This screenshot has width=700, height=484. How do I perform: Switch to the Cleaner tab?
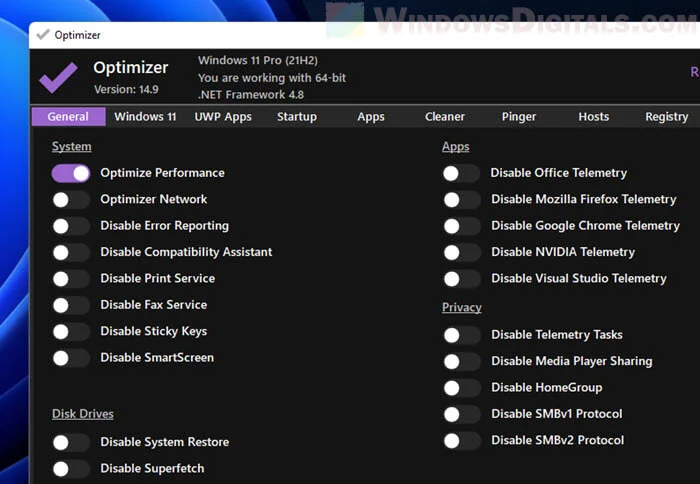(x=445, y=117)
